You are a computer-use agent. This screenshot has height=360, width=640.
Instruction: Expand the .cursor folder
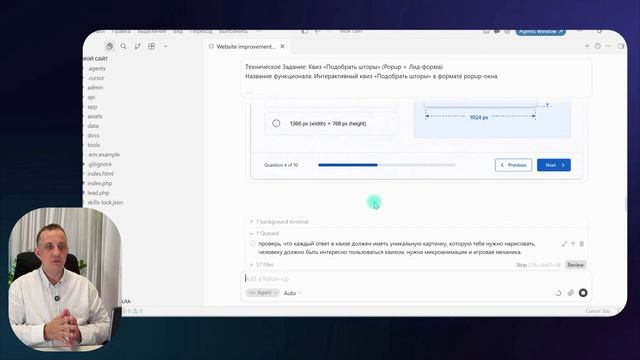[x=96, y=78]
